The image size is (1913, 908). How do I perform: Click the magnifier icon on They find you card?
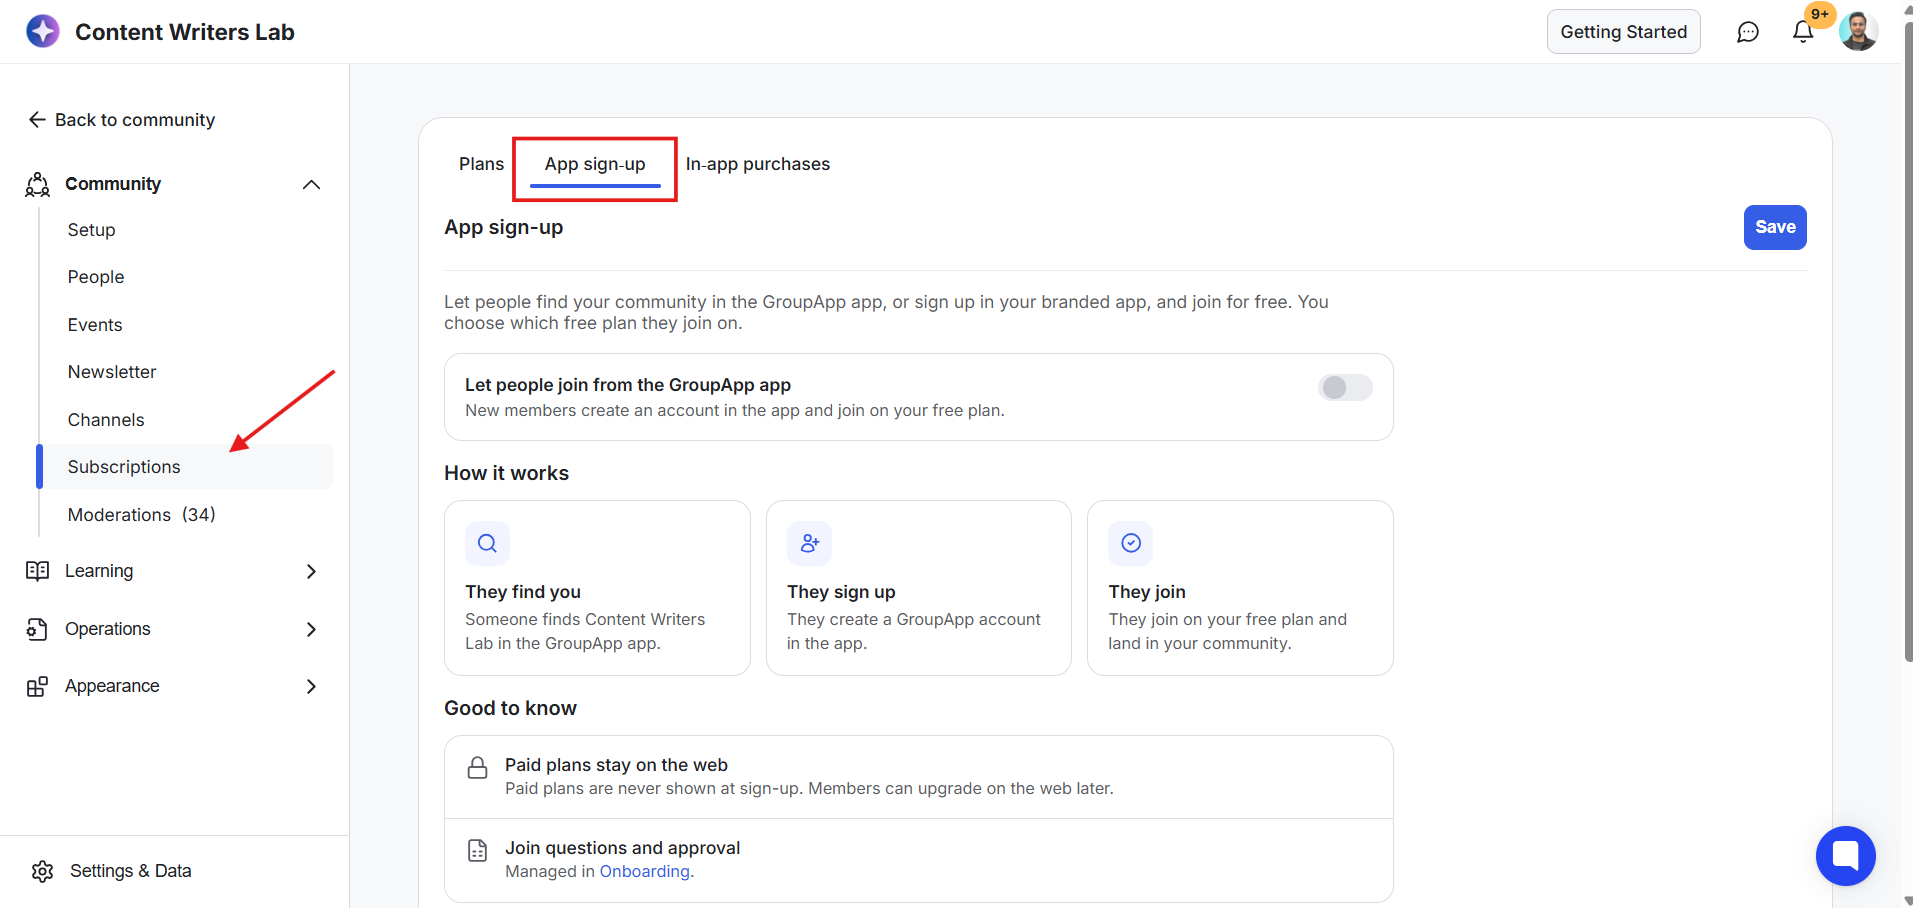487,543
